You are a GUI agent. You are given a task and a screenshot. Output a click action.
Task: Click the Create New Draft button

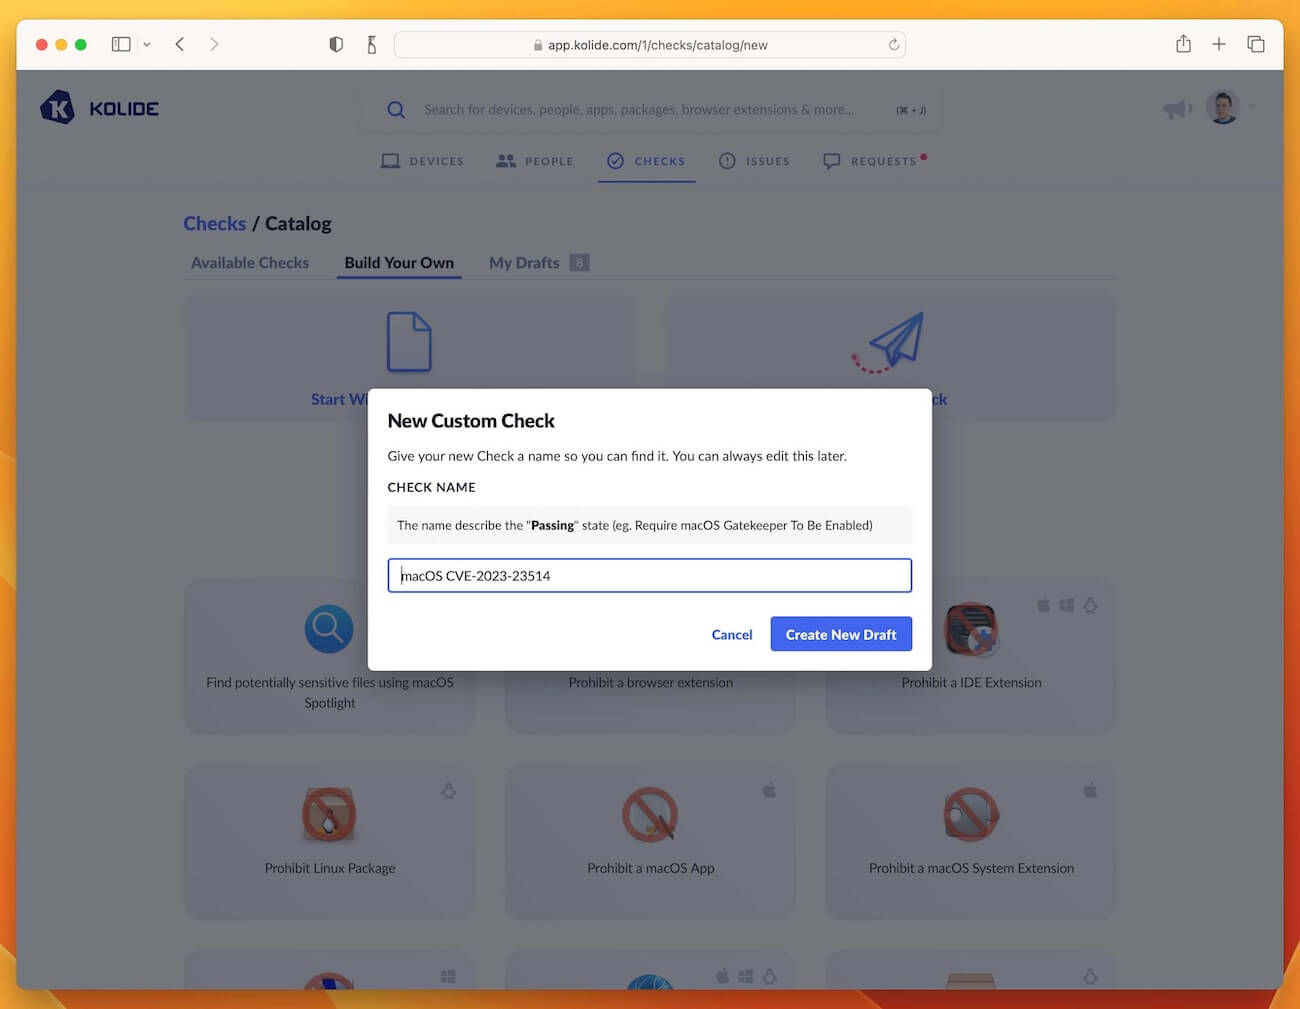coord(841,634)
